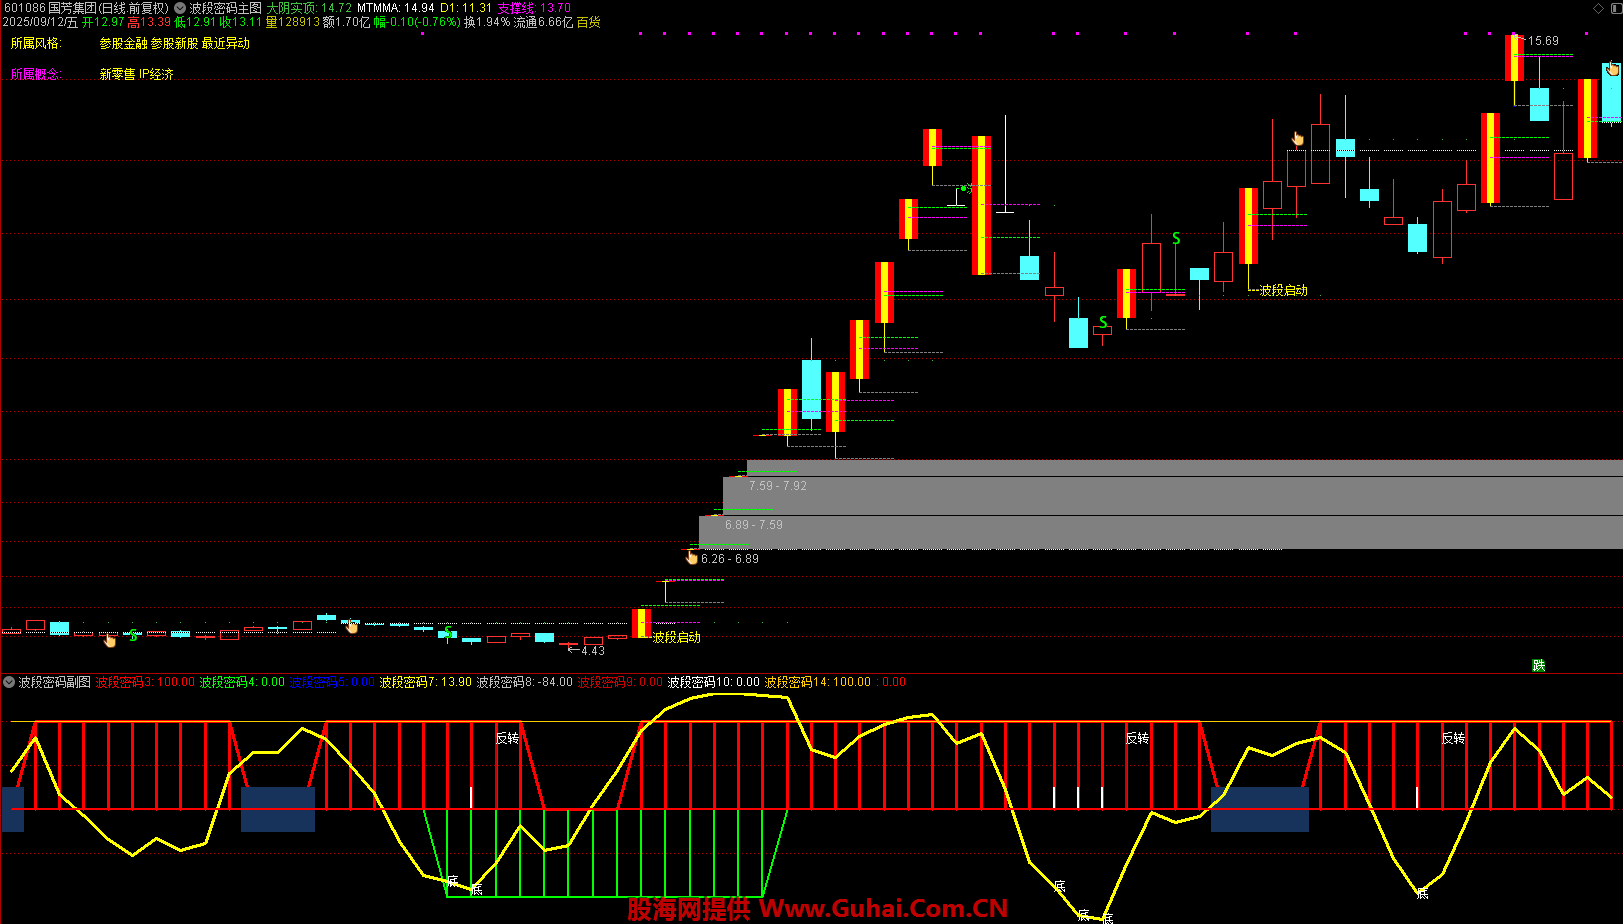Click the IP经济 concept tag
Image resolution: width=1623 pixels, height=924 pixels.
pyautogui.click(x=156, y=74)
